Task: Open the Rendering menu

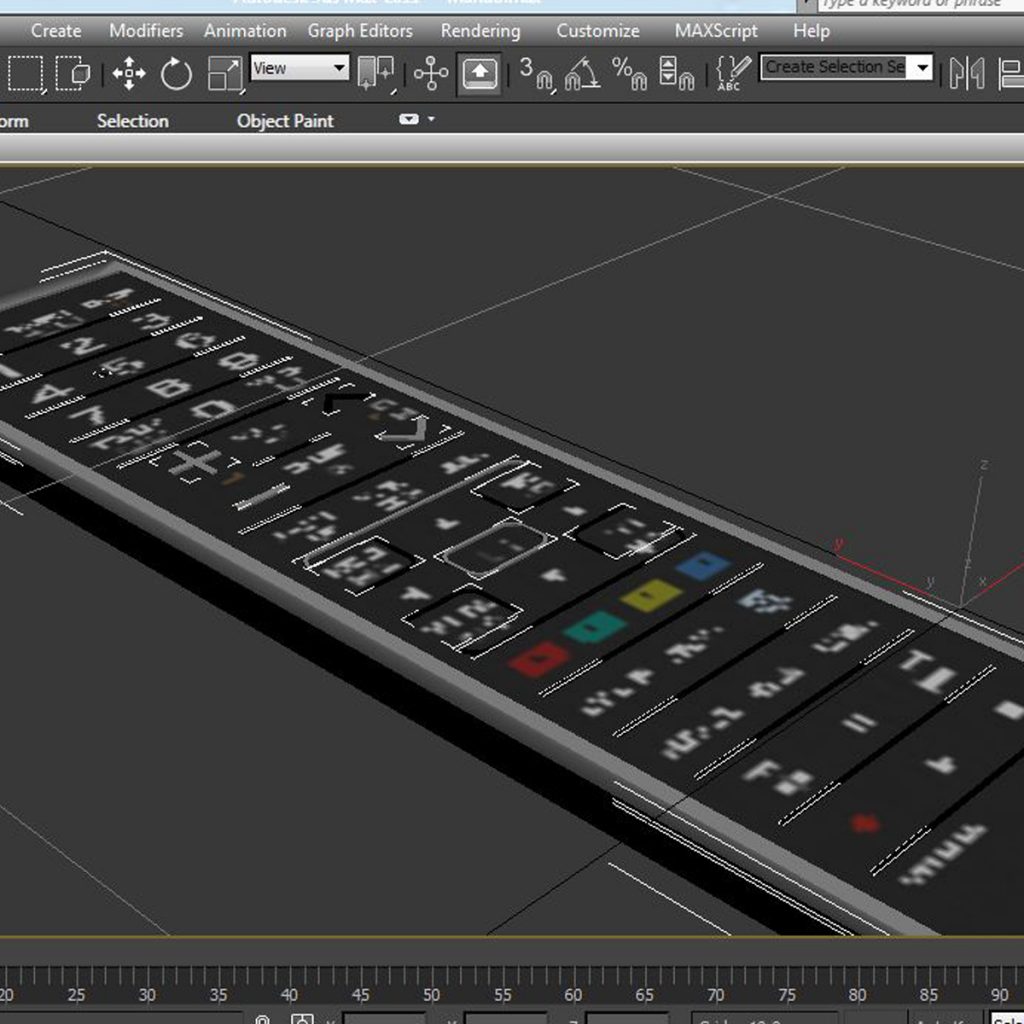Action: tap(480, 31)
